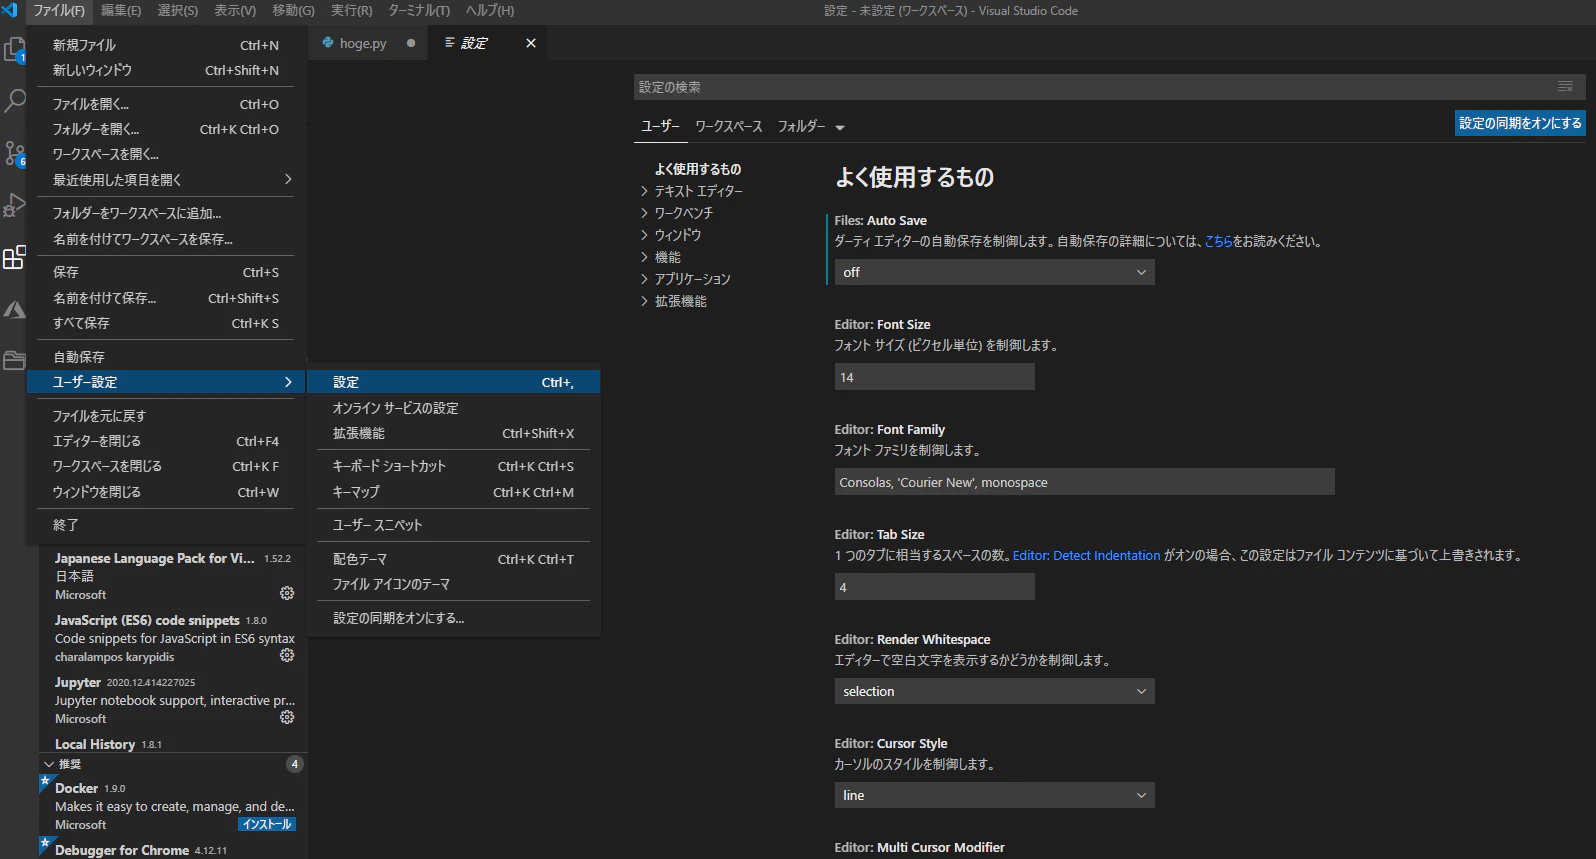Open the フォルダー scope dropdown
The image size is (1596, 859).
(x=811, y=127)
